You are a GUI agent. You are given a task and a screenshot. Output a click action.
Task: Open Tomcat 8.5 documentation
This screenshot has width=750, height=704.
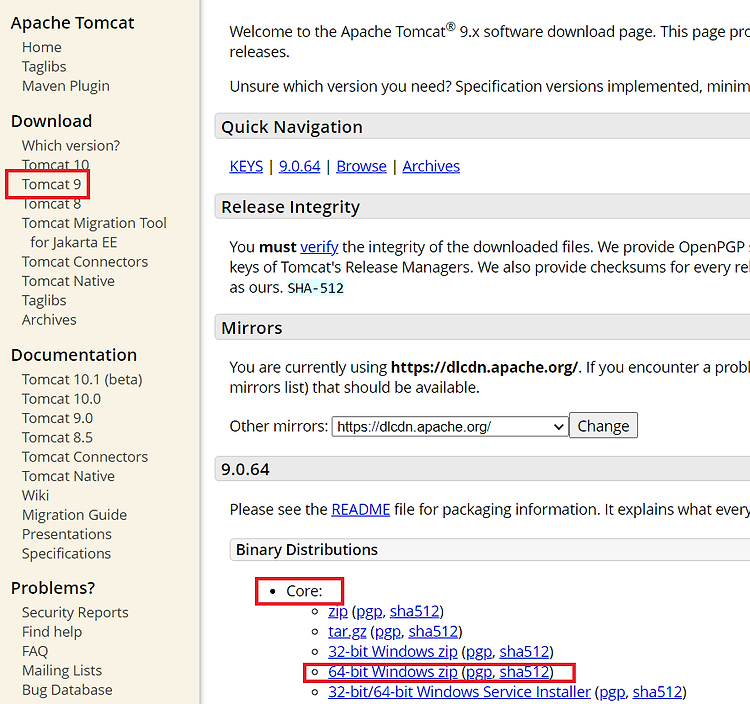click(57, 438)
